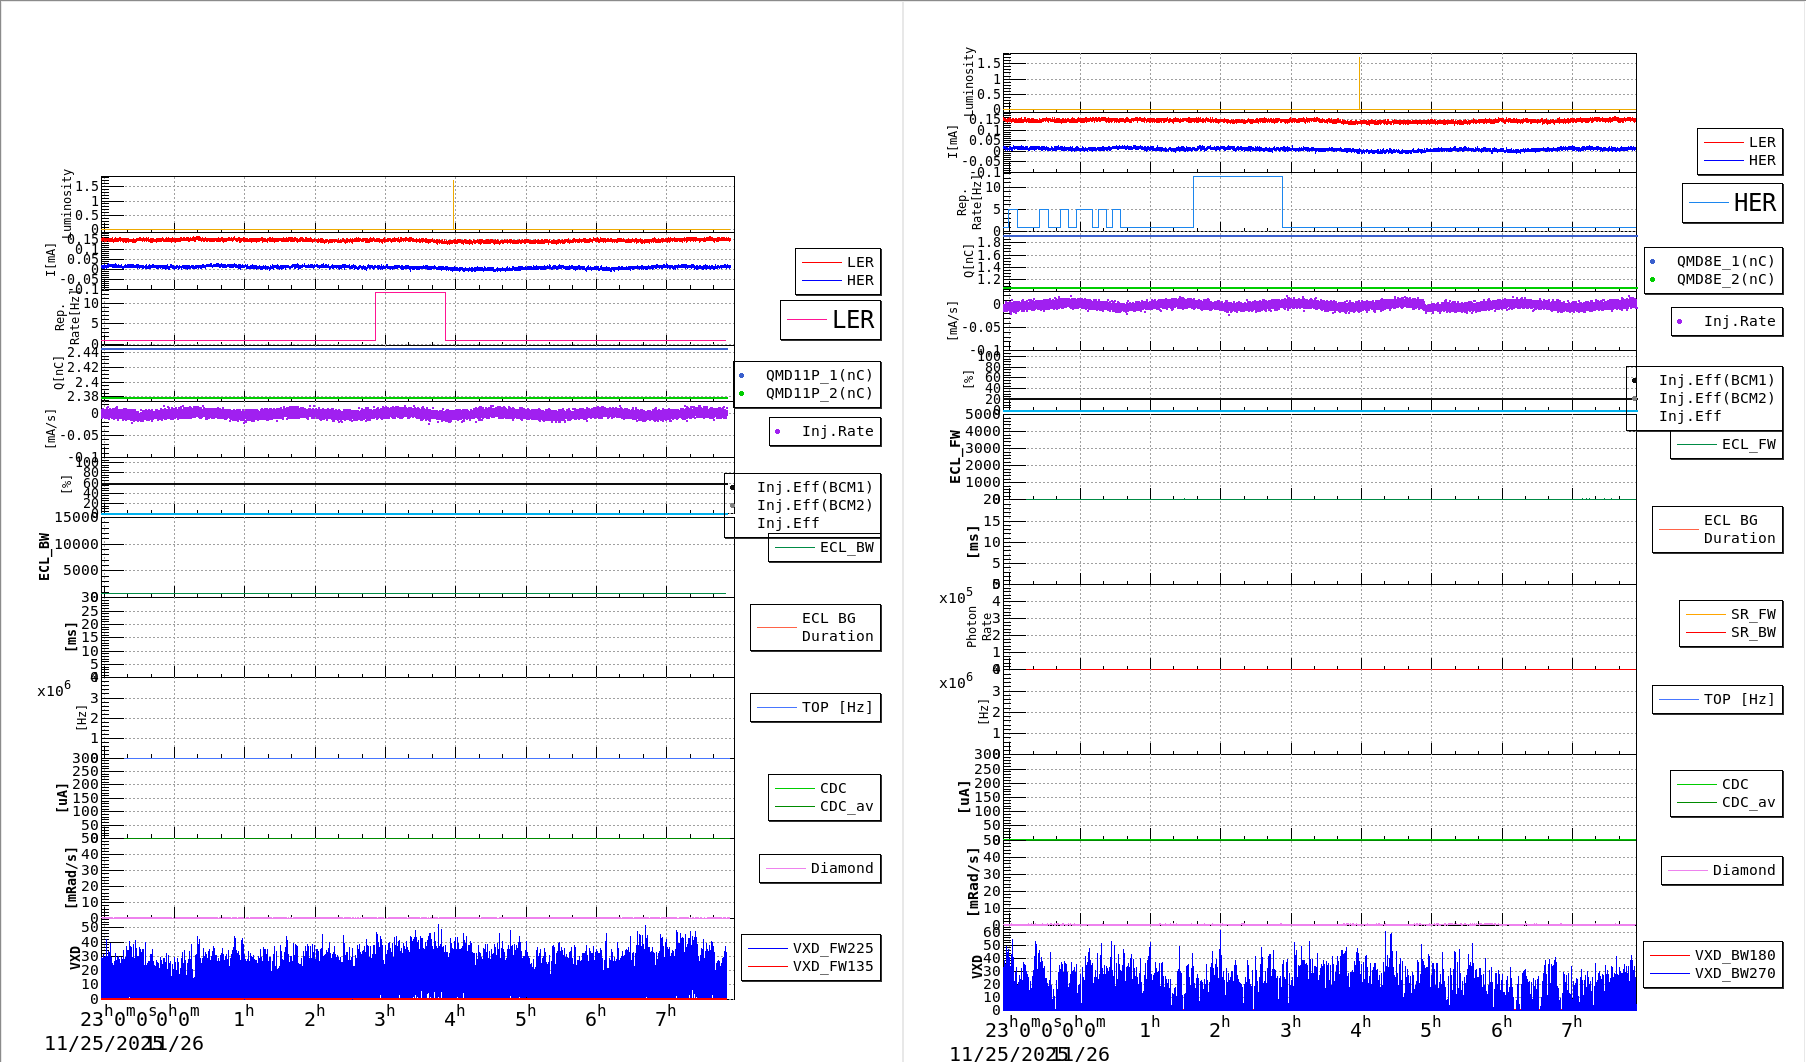This screenshot has height=1062, width=1806.
Task: Open the ECL BG Duration legend box
Action: click(815, 627)
